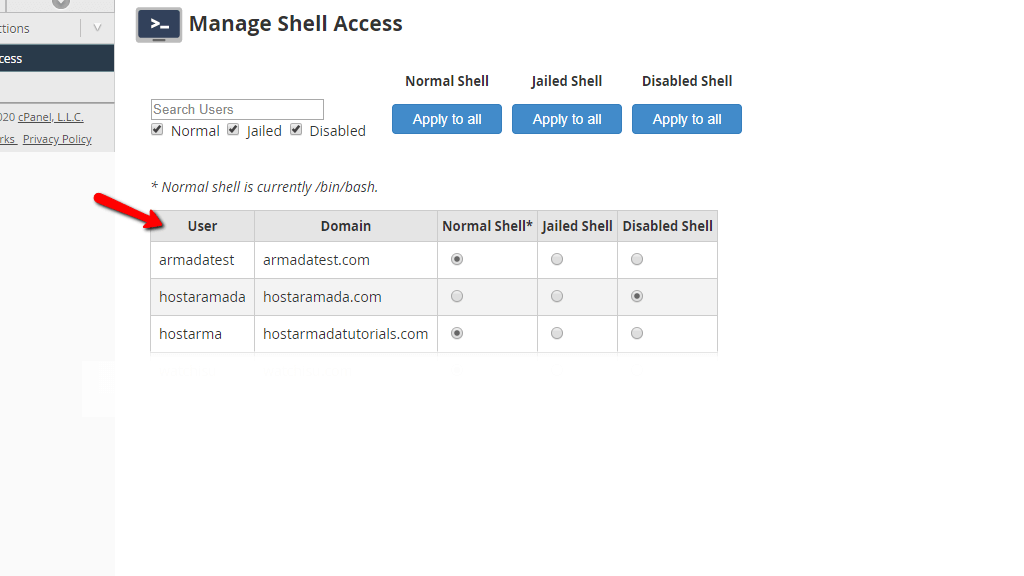The width and height of the screenshot is (1024, 576).
Task: Select Disabled Shell for armadatest
Action: coord(637,259)
